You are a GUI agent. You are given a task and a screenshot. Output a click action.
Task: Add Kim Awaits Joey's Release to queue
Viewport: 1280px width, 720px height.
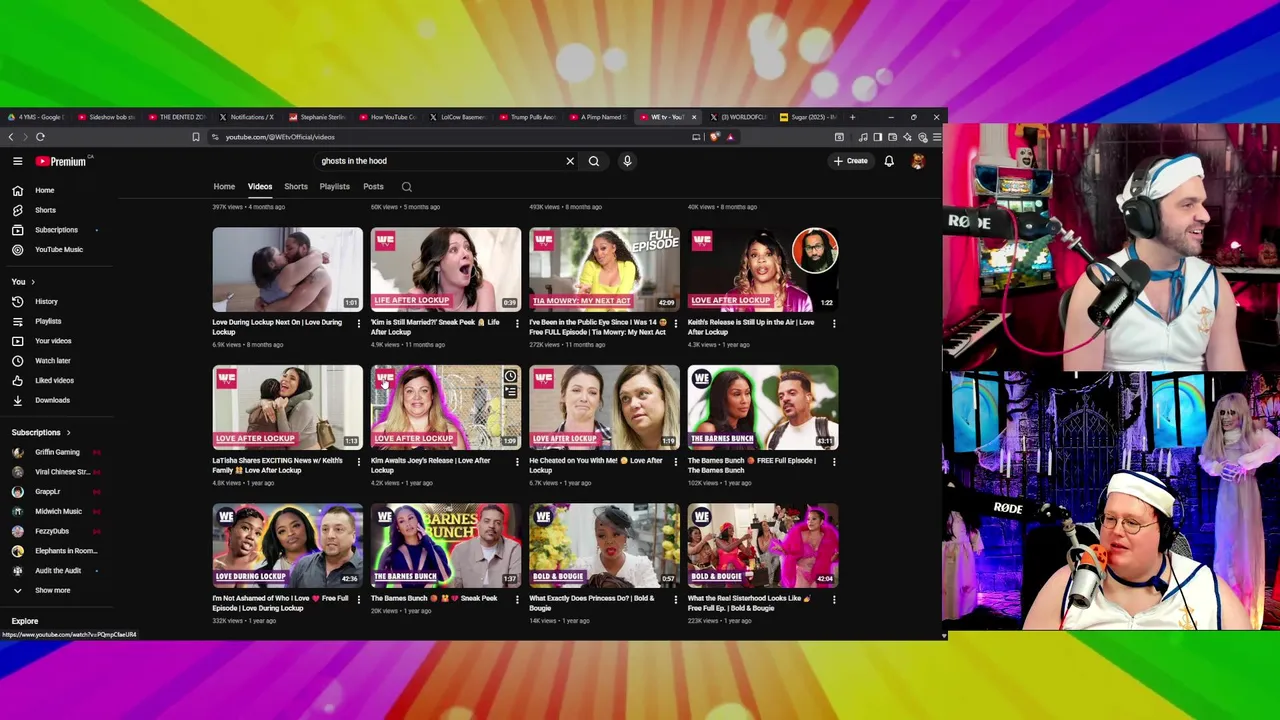pyautogui.click(x=510, y=392)
